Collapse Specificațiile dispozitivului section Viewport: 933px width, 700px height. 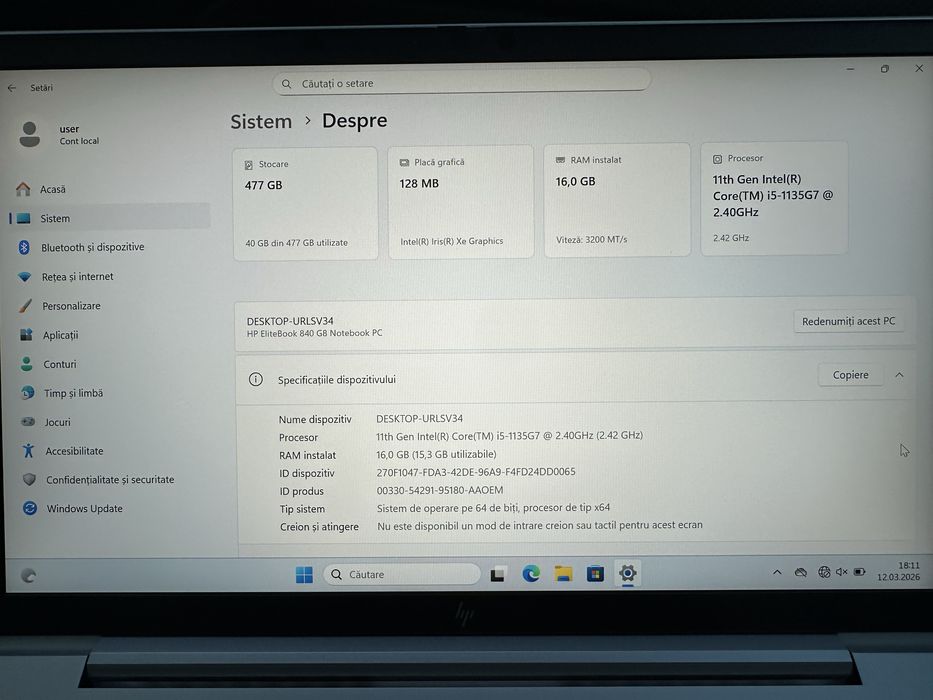[x=899, y=375]
